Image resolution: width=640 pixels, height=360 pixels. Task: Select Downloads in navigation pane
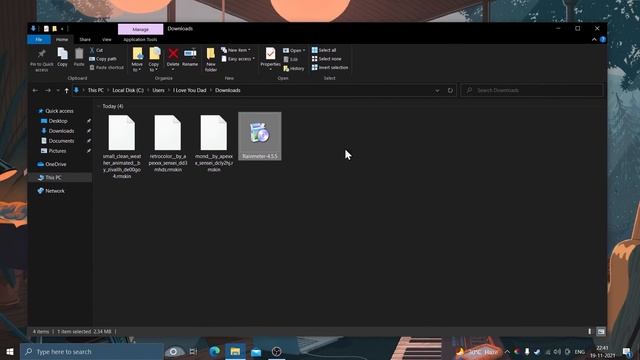click(61, 131)
